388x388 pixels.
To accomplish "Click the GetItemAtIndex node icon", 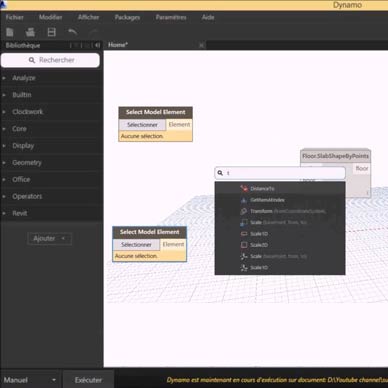I will (x=244, y=200).
